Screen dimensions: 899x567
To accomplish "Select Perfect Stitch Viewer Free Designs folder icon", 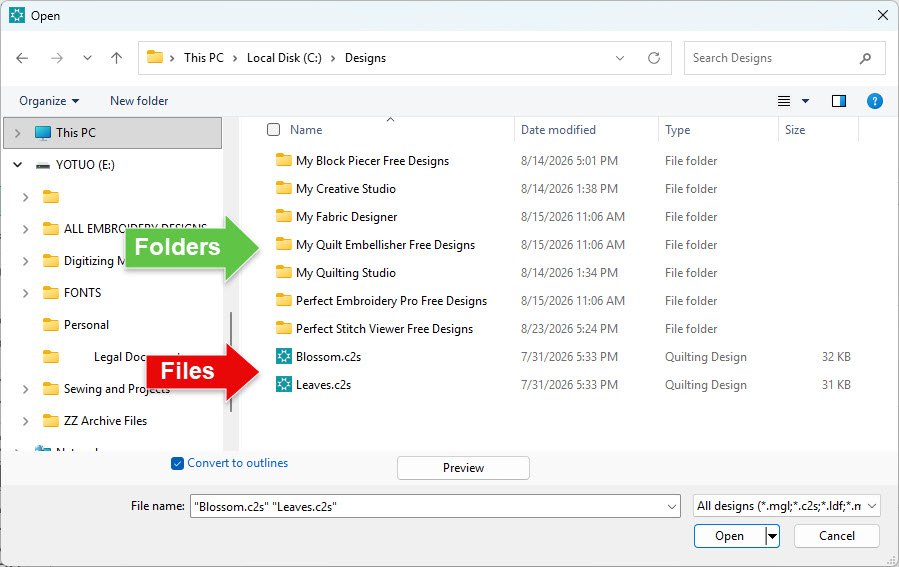I will tap(283, 328).
